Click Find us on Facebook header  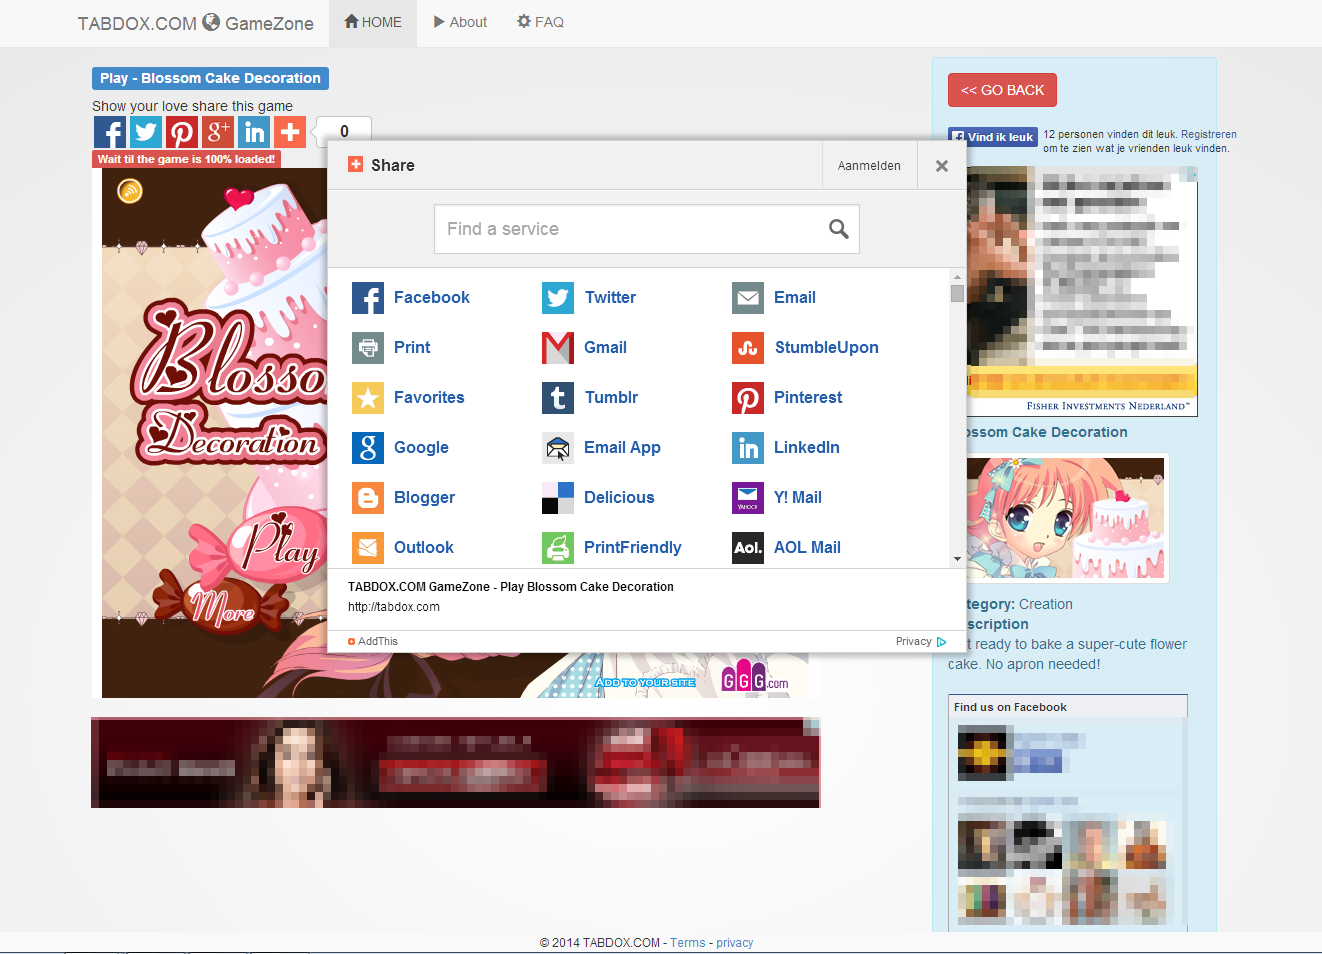tap(1010, 707)
